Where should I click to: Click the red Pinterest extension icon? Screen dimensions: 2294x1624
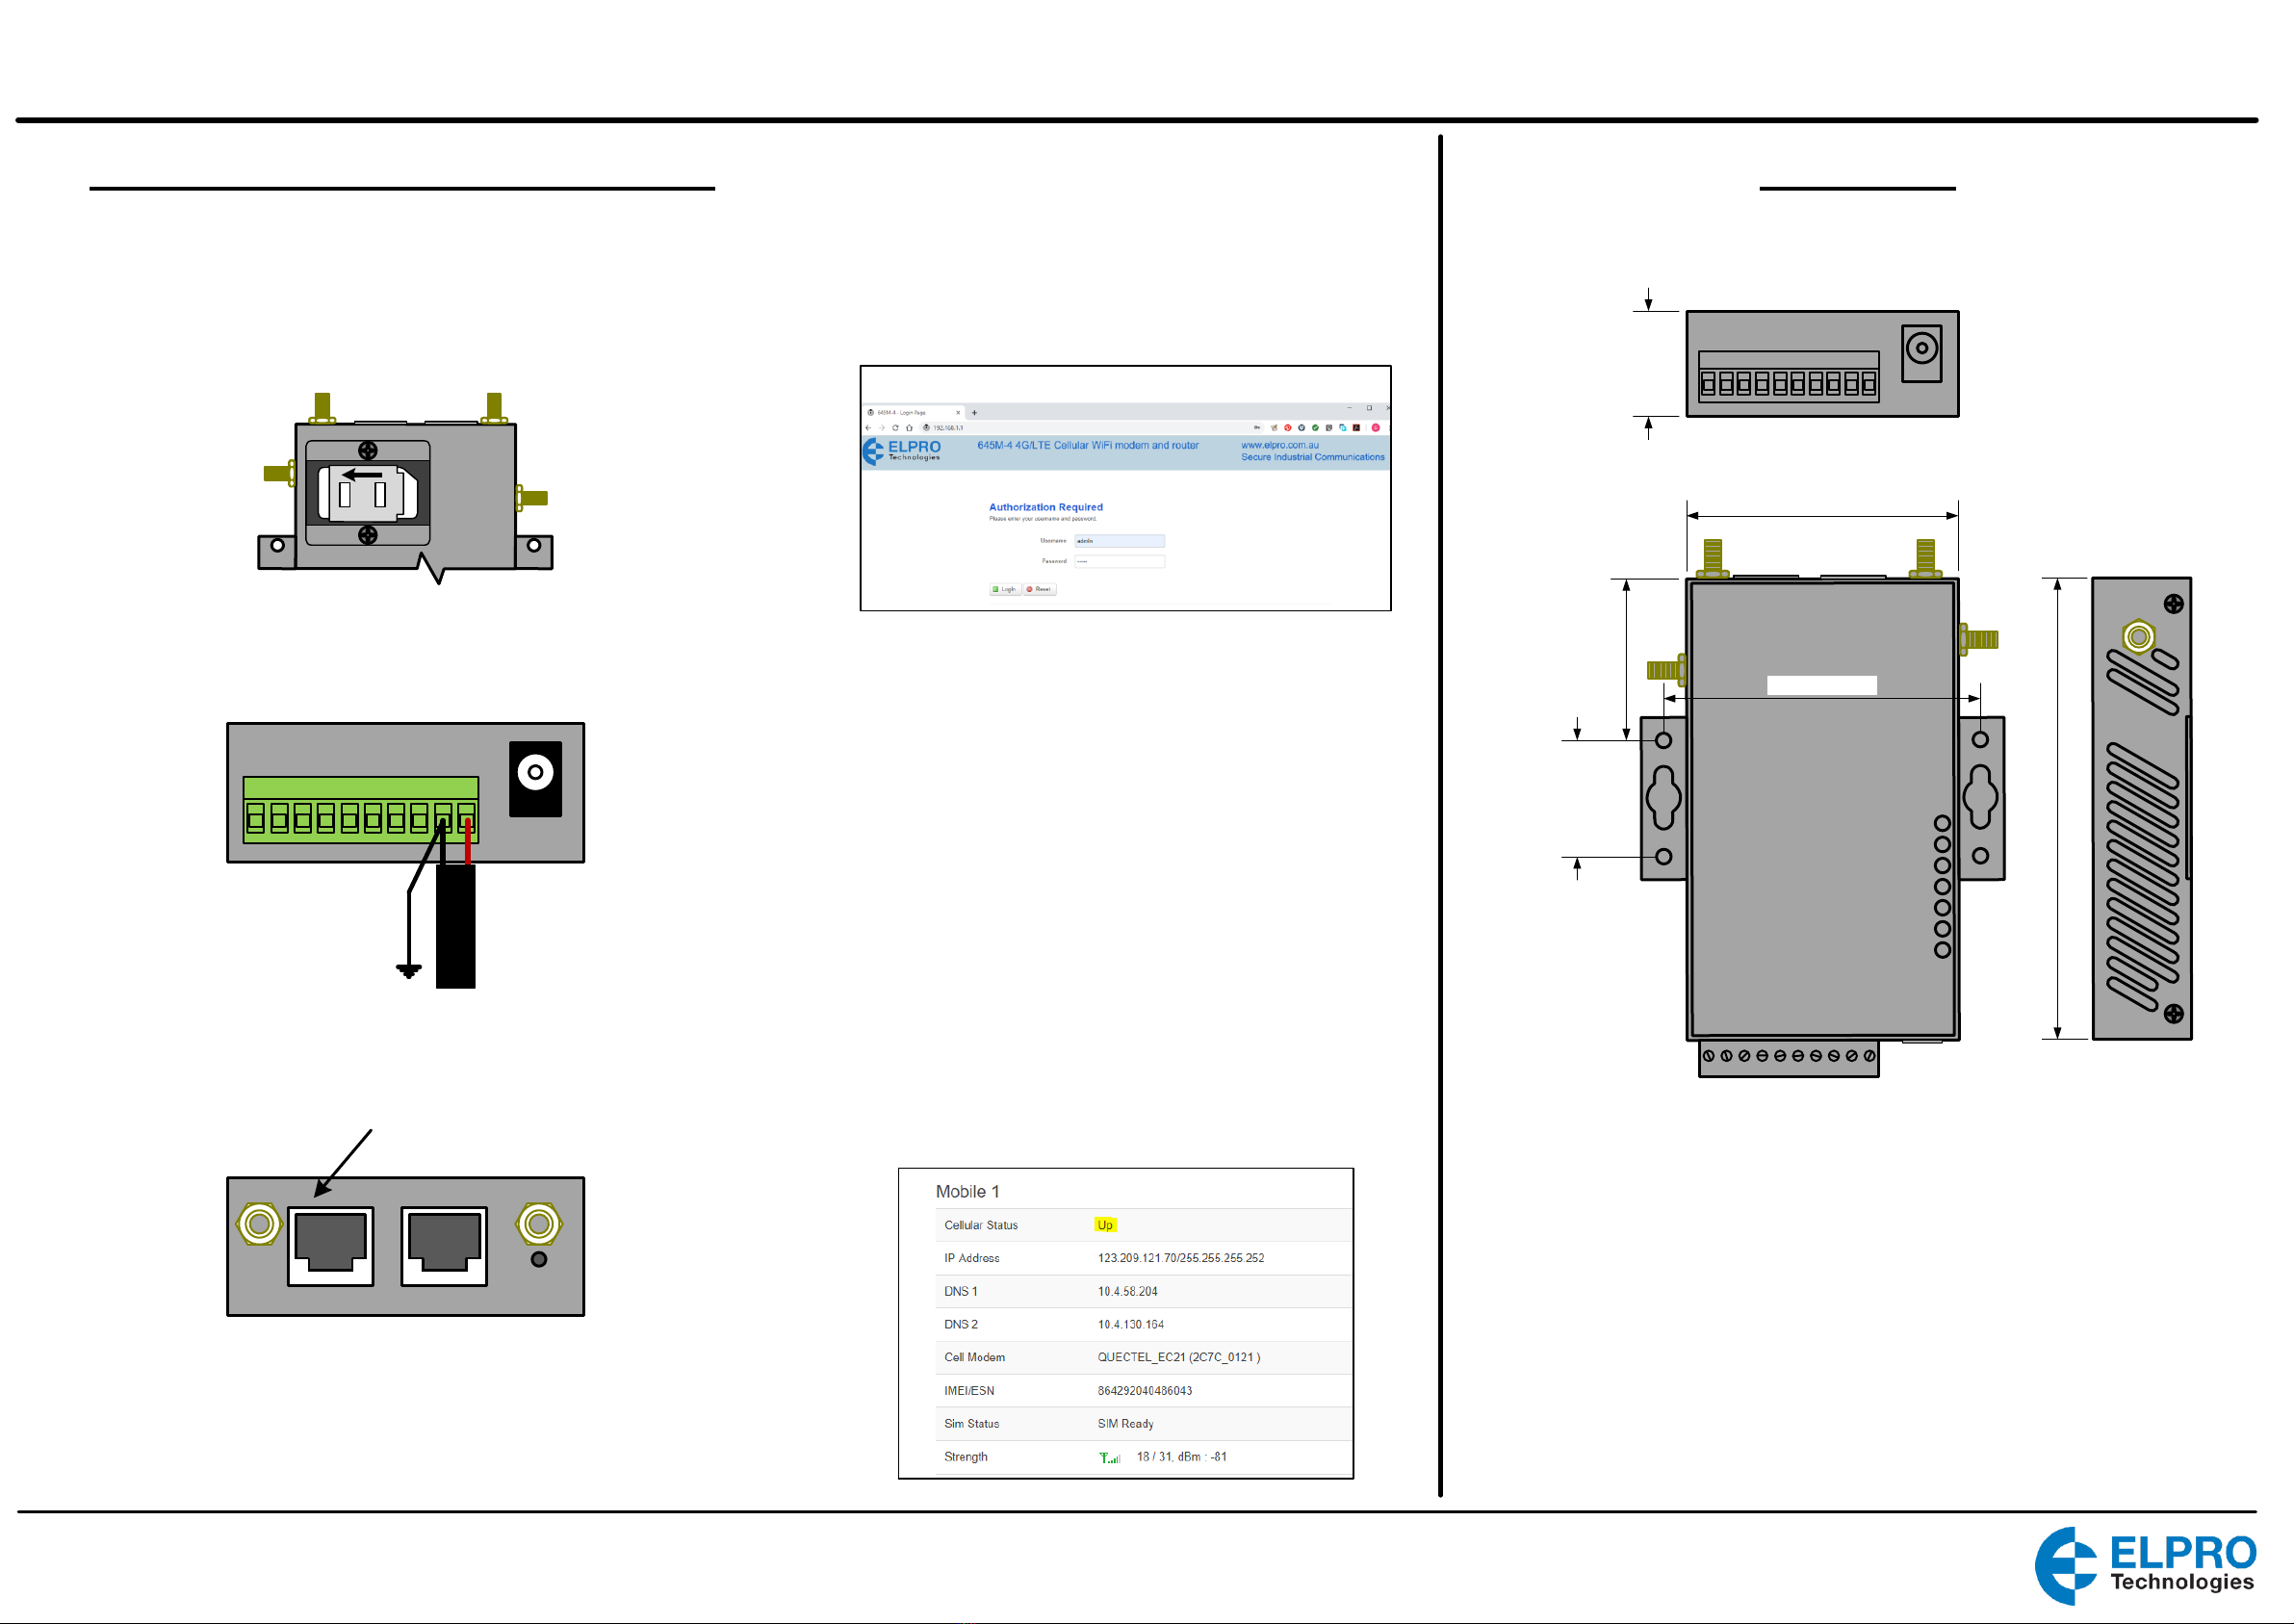(x=1288, y=428)
